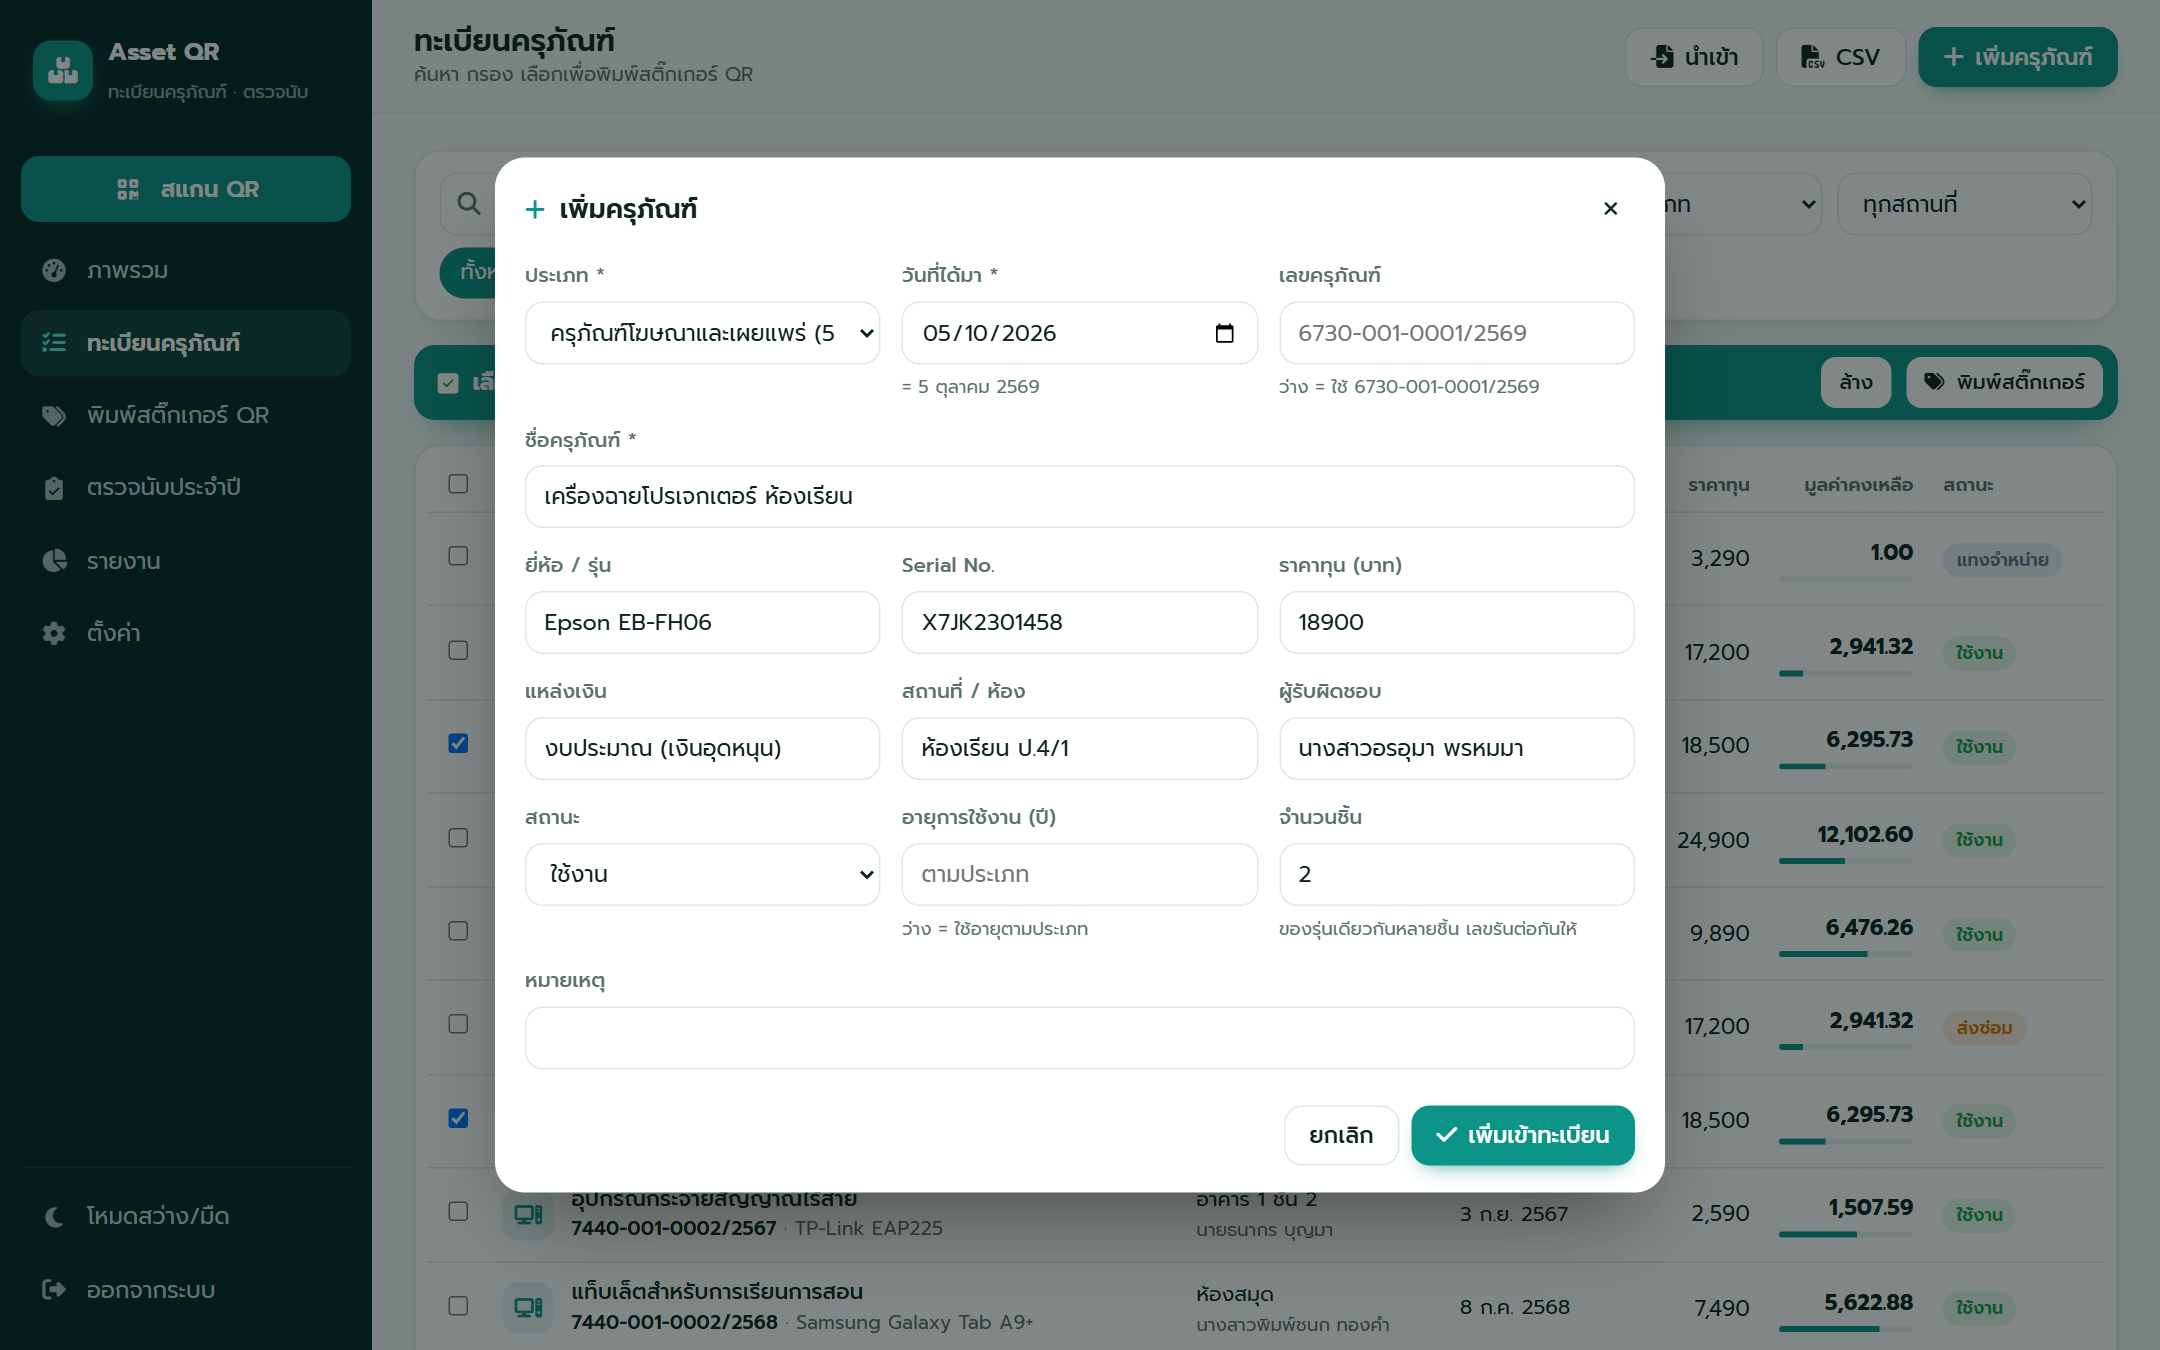Click the เพิ่มเข้าทะเบียน submit button

pyautogui.click(x=1522, y=1135)
